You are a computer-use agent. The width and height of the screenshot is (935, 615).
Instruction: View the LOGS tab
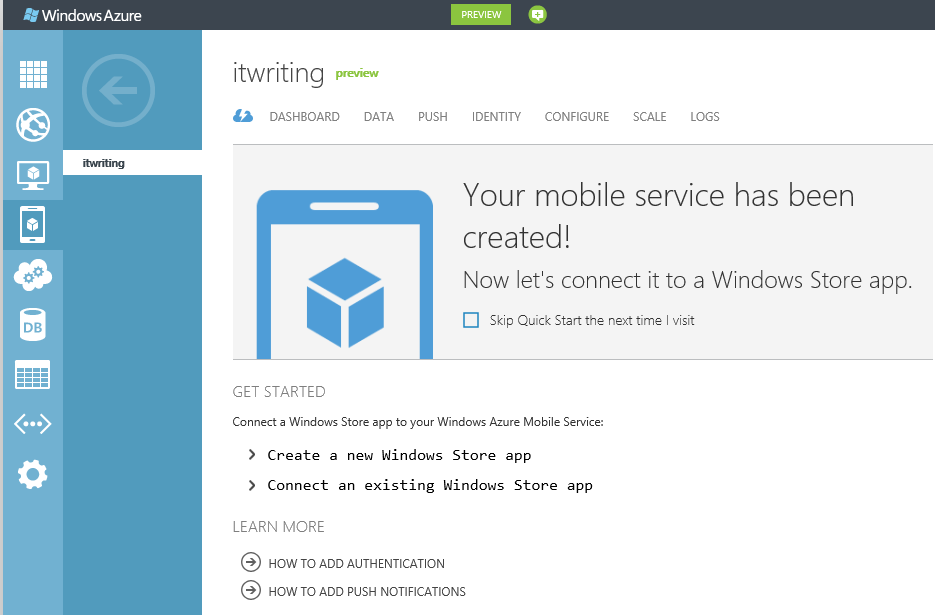click(705, 117)
